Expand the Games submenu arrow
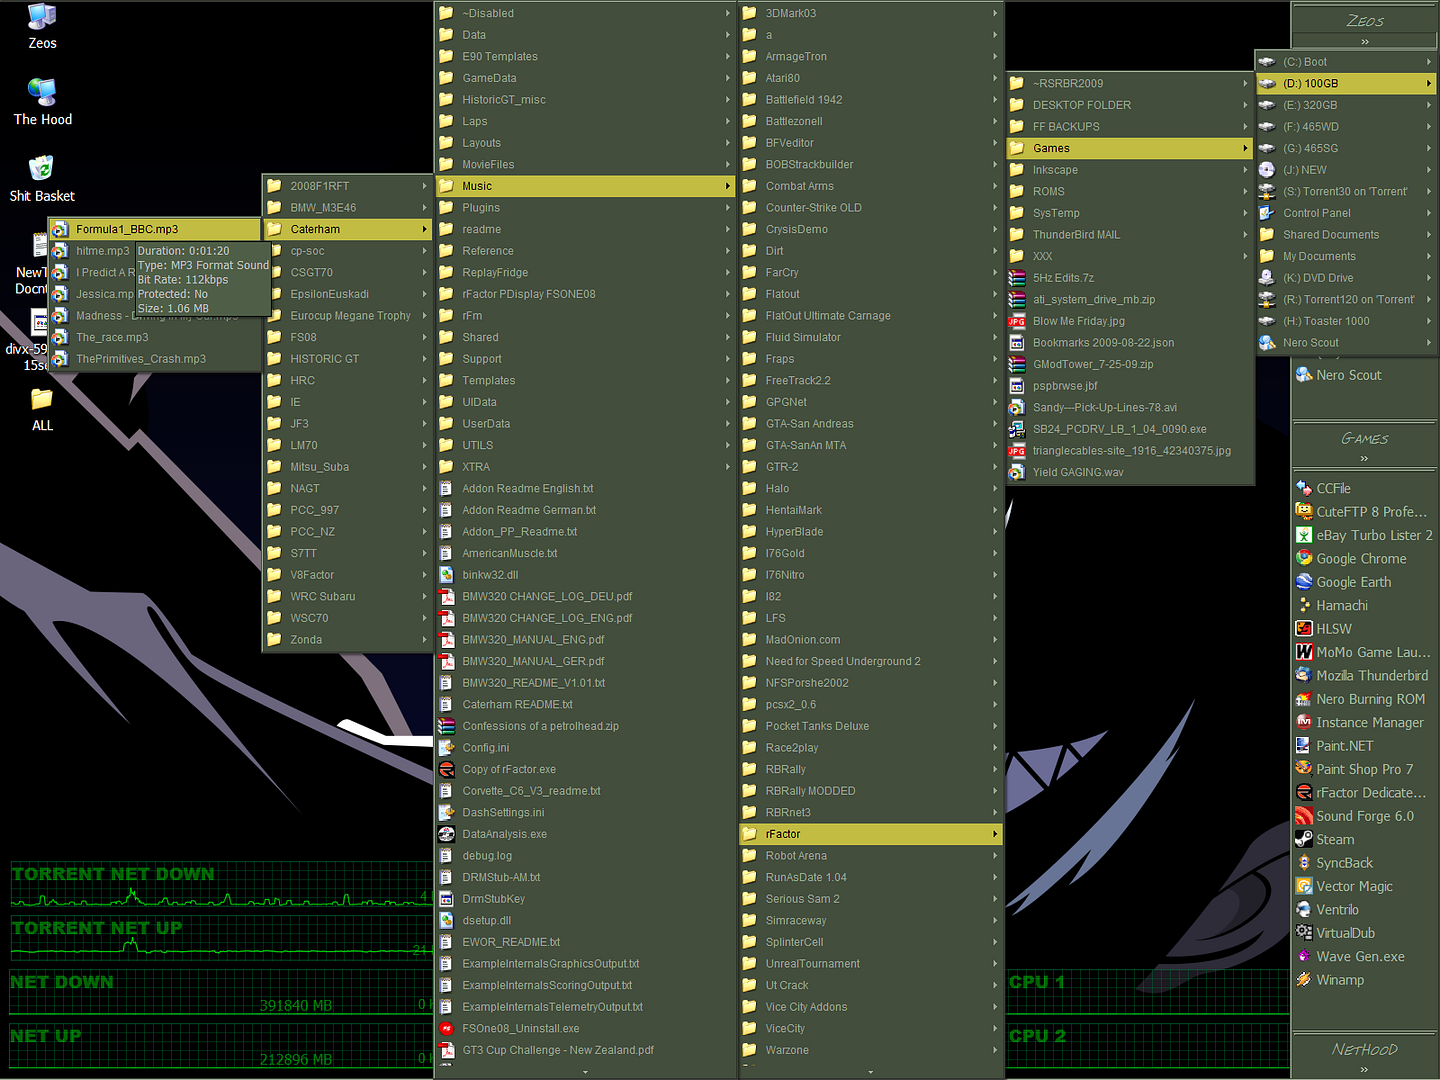The height and width of the screenshot is (1080, 1440). point(1244,147)
